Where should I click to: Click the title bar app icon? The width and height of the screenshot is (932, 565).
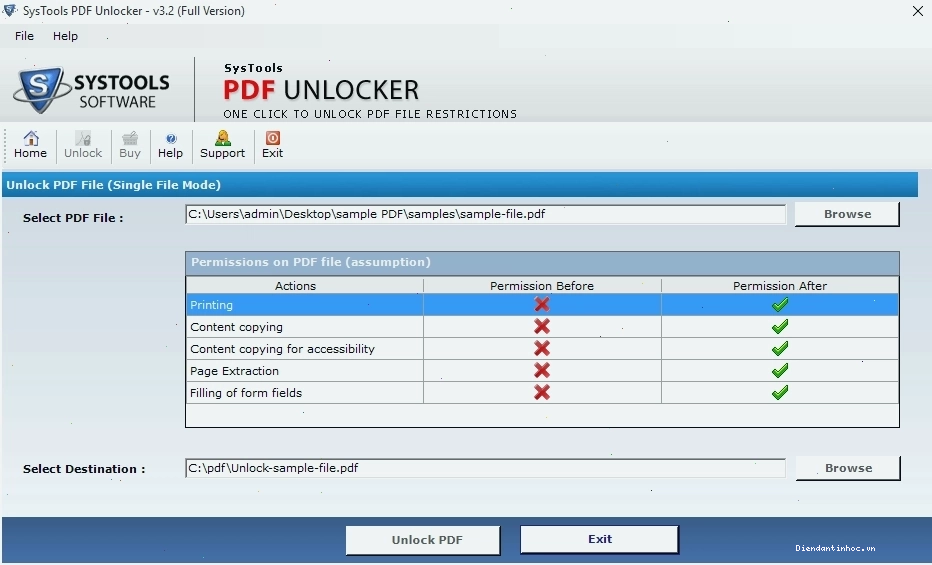pos(10,10)
